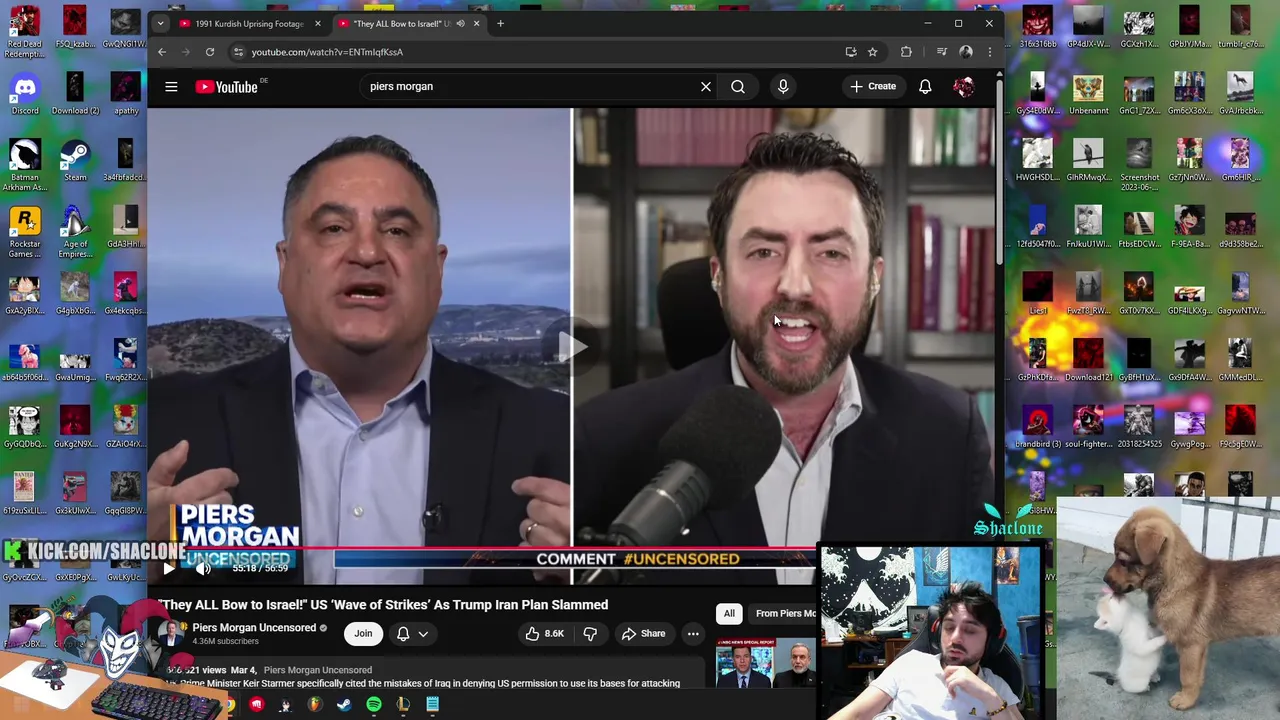Run the search with magnifier button
1280x720 pixels.
click(x=738, y=86)
